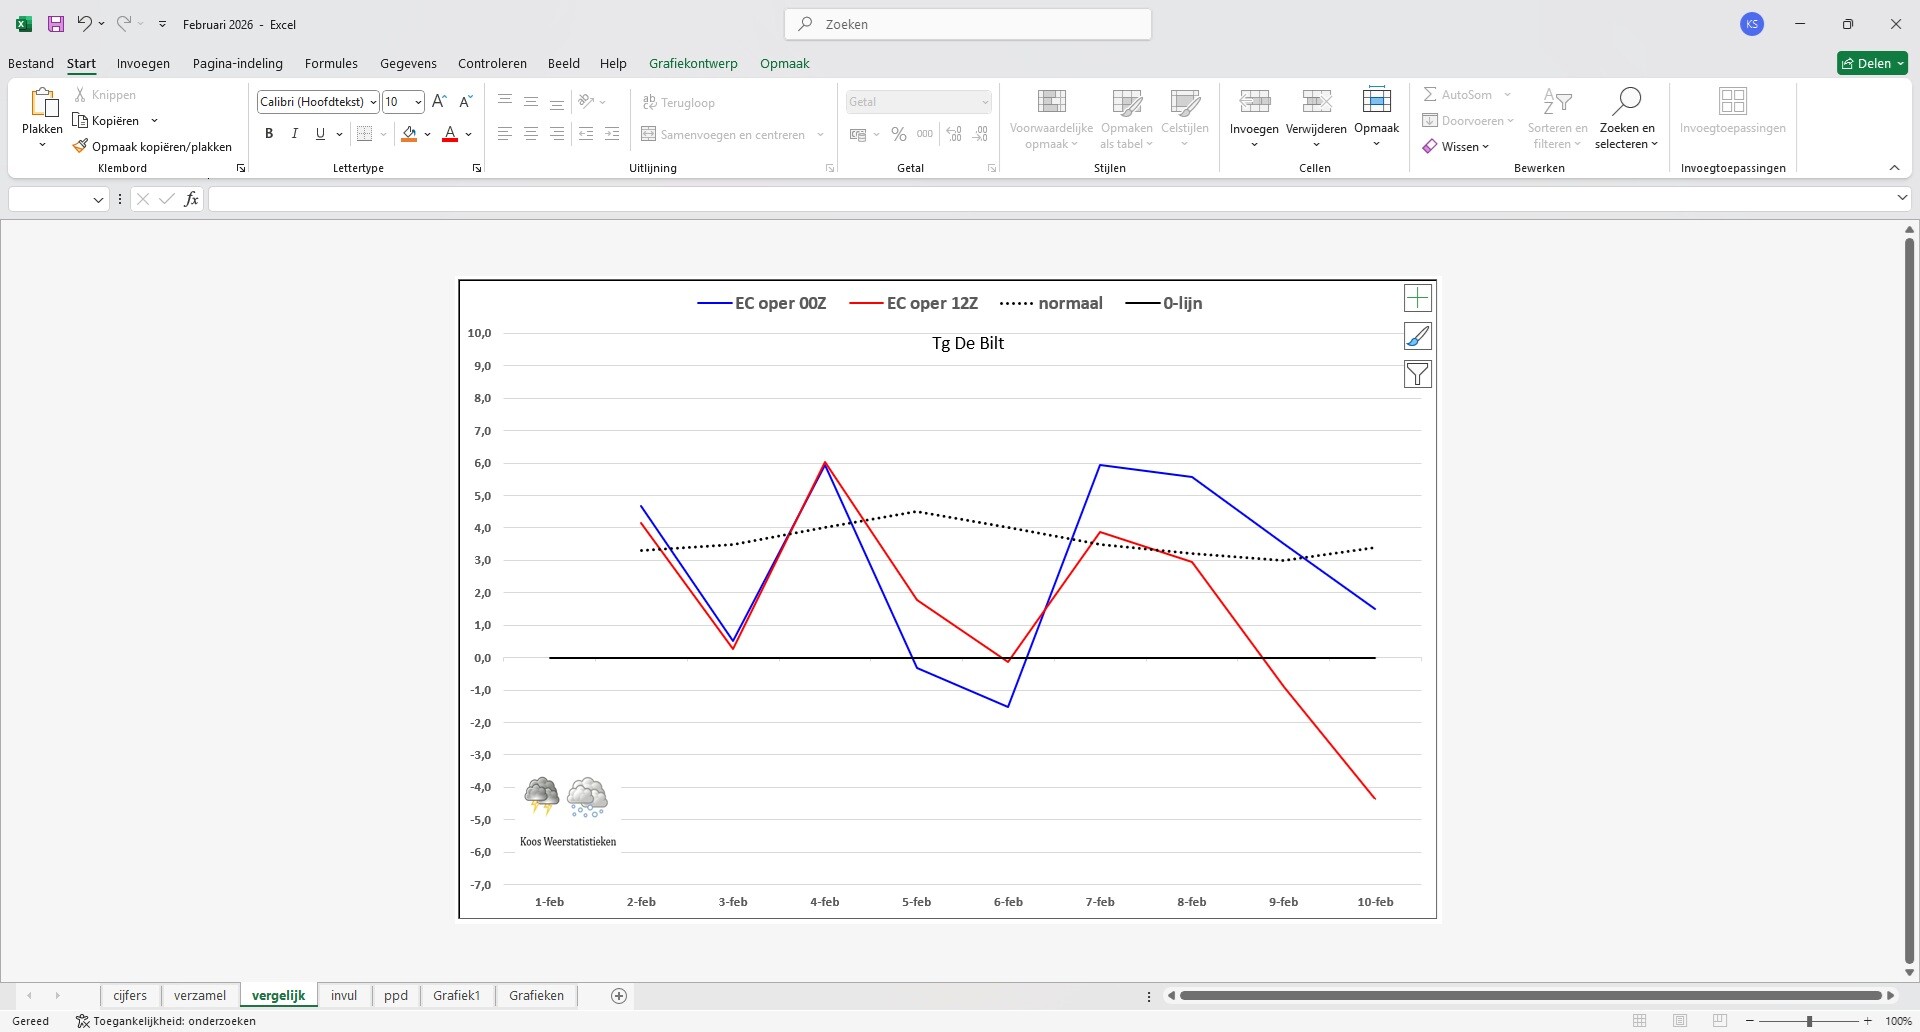The image size is (1920, 1032).
Task: Expand the Name Box dropdown arrow
Action: point(98,200)
